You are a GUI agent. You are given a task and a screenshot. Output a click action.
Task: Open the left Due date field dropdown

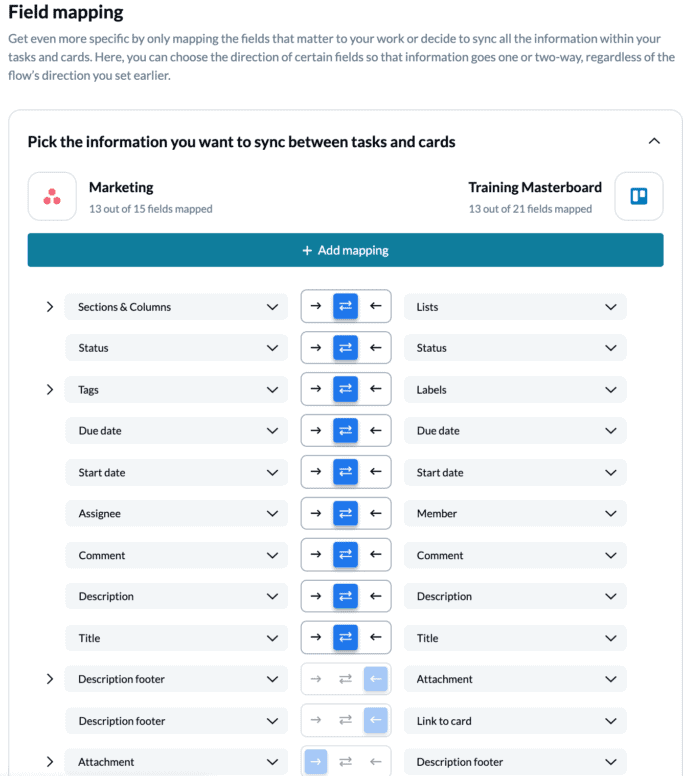point(177,431)
